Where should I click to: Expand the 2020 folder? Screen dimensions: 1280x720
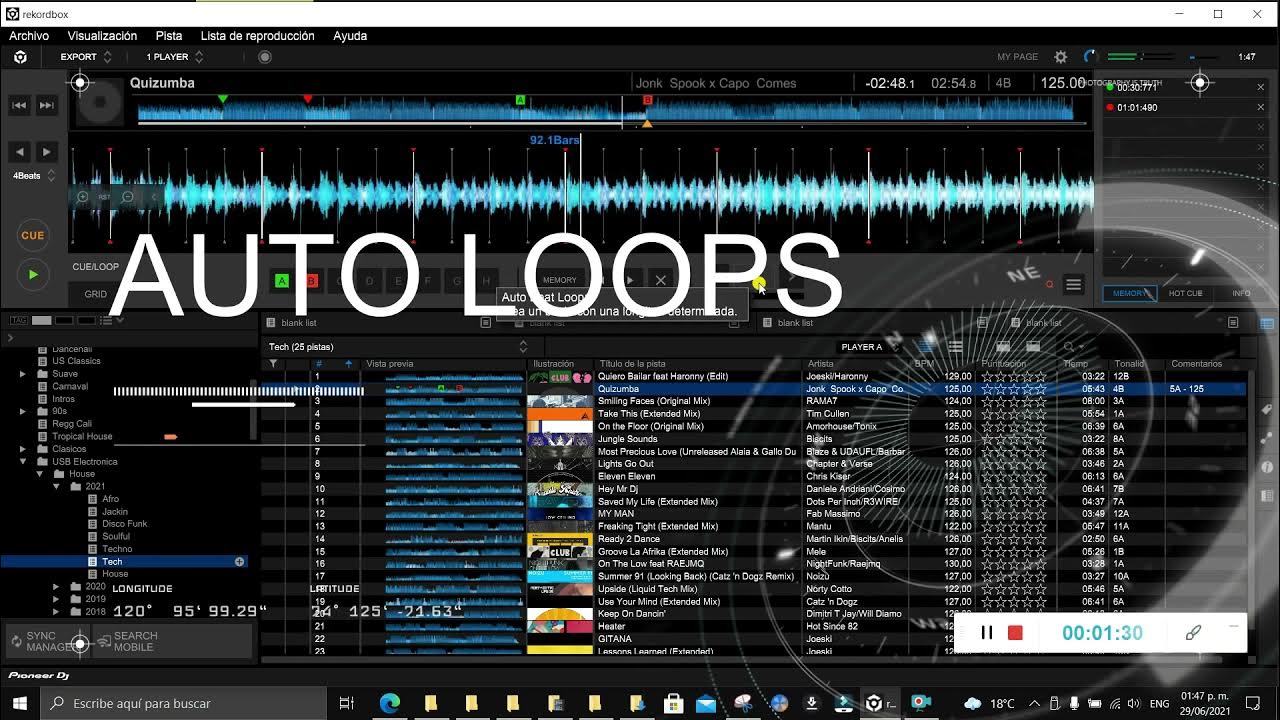56,587
